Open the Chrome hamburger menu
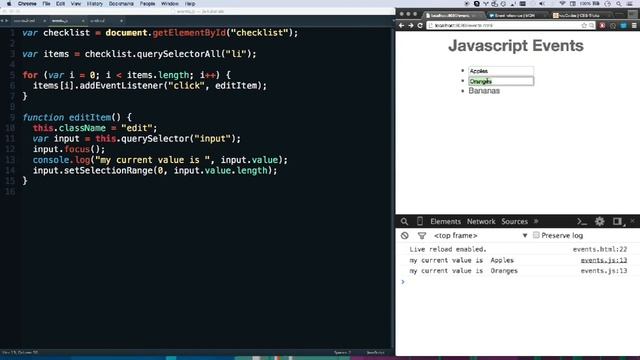 (634, 25)
